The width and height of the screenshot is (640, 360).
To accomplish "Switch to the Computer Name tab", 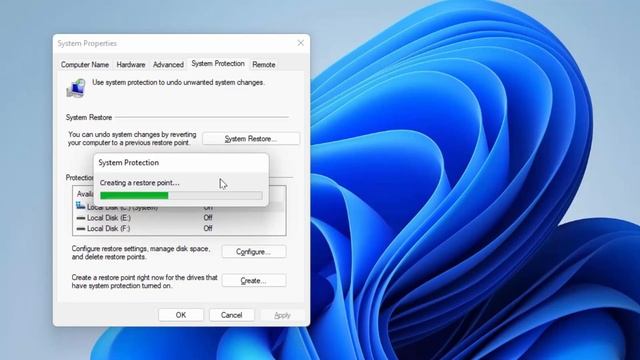I will [x=85, y=64].
